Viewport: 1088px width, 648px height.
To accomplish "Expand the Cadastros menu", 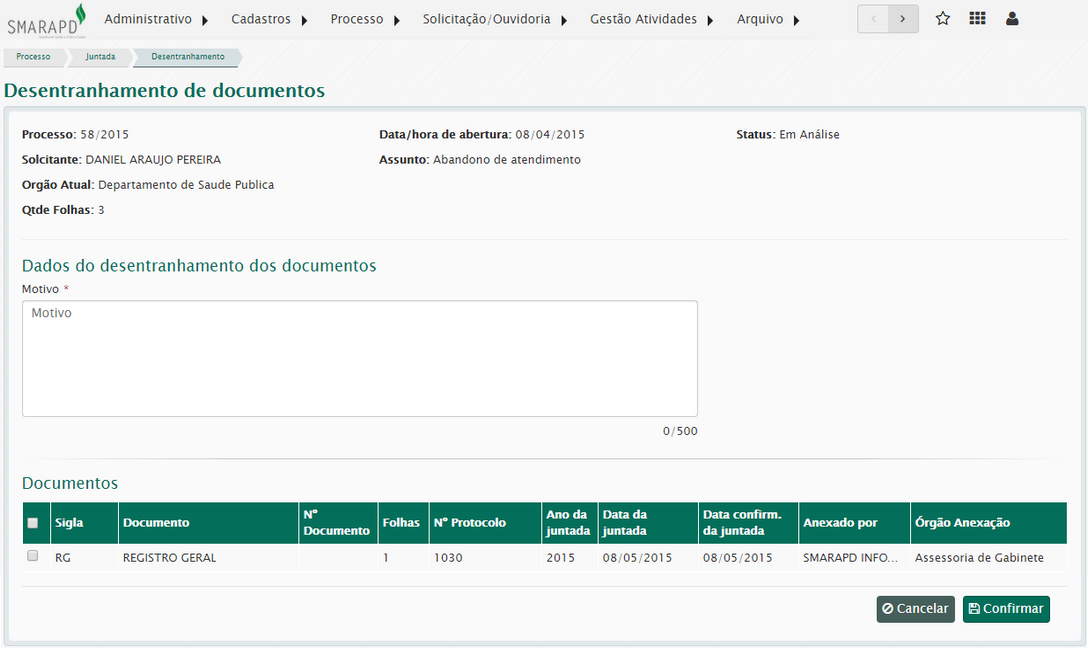I will [269, 20].
